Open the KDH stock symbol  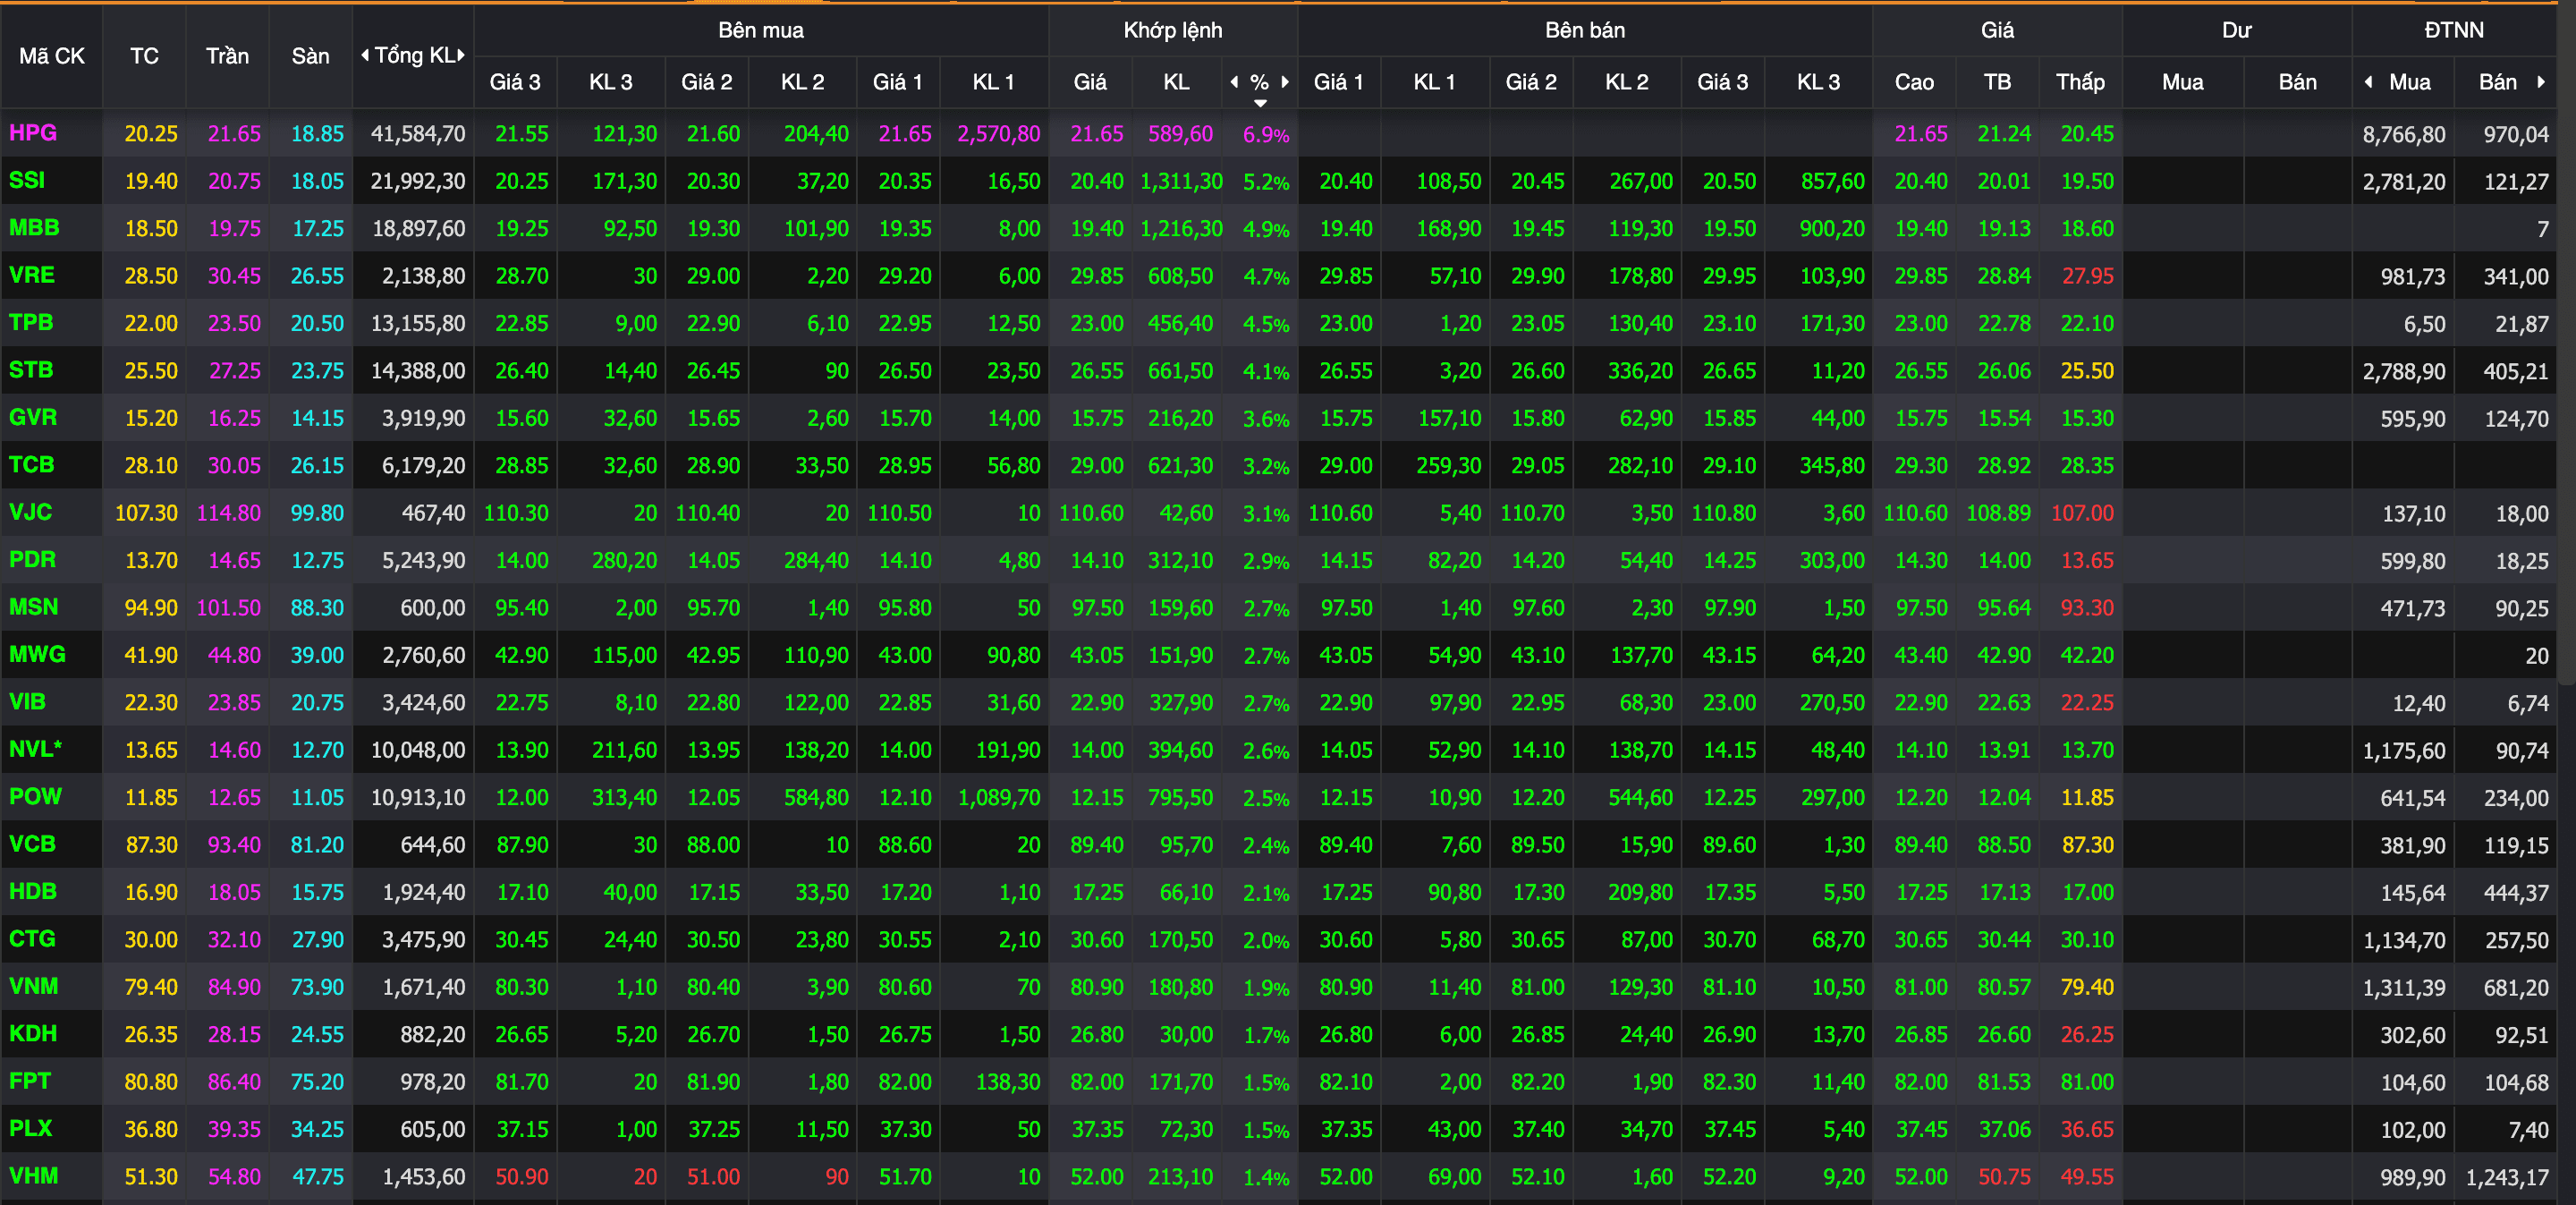pos(33,1033)
